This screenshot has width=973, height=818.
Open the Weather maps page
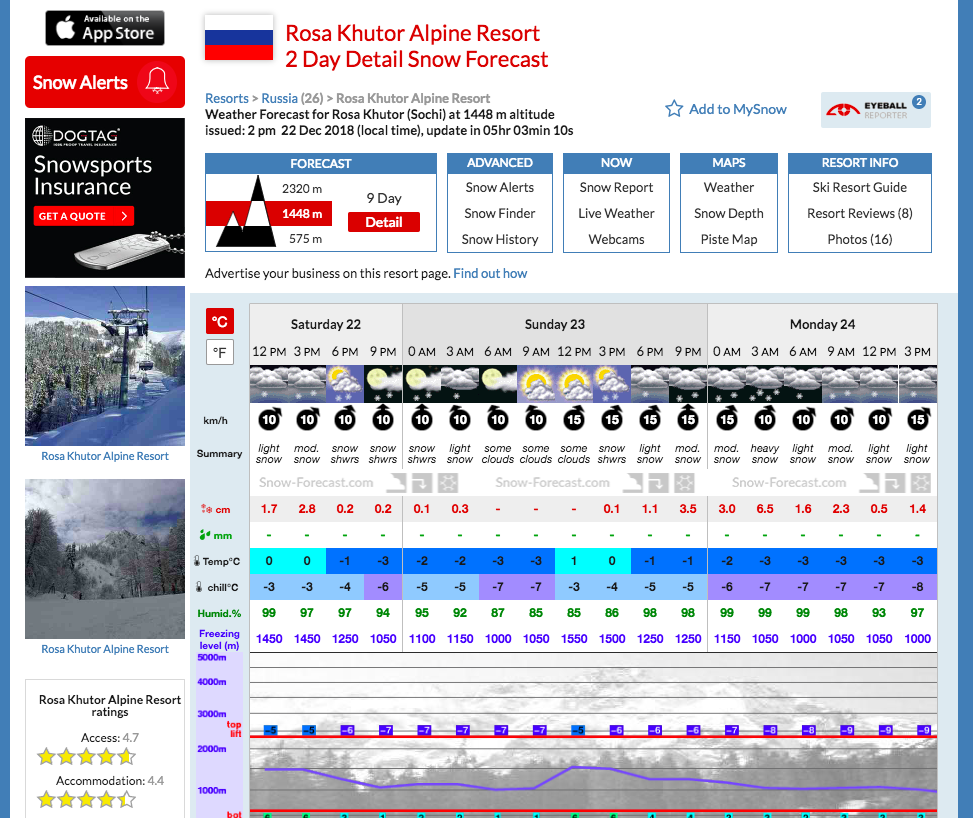pyautogui.click(x=729, y=187)
